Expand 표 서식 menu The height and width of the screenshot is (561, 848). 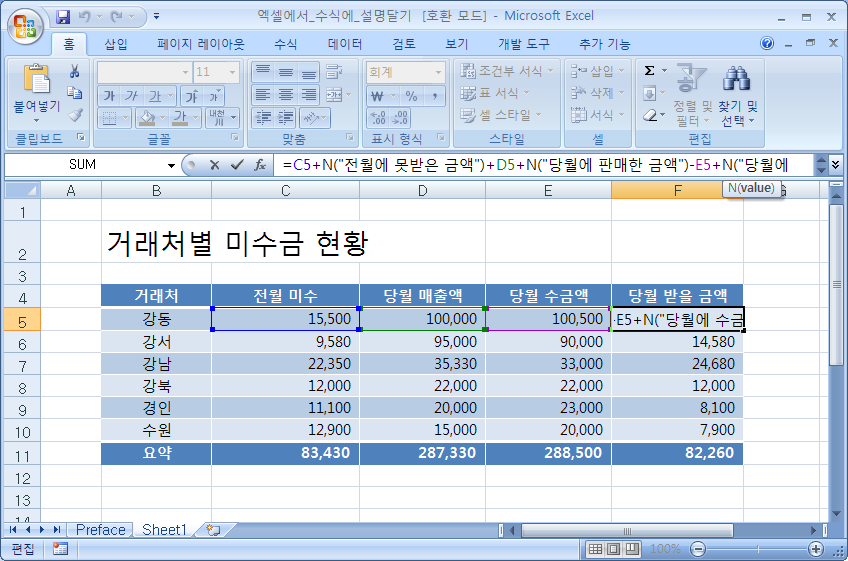pyautogui.click(x=495, y=93)
